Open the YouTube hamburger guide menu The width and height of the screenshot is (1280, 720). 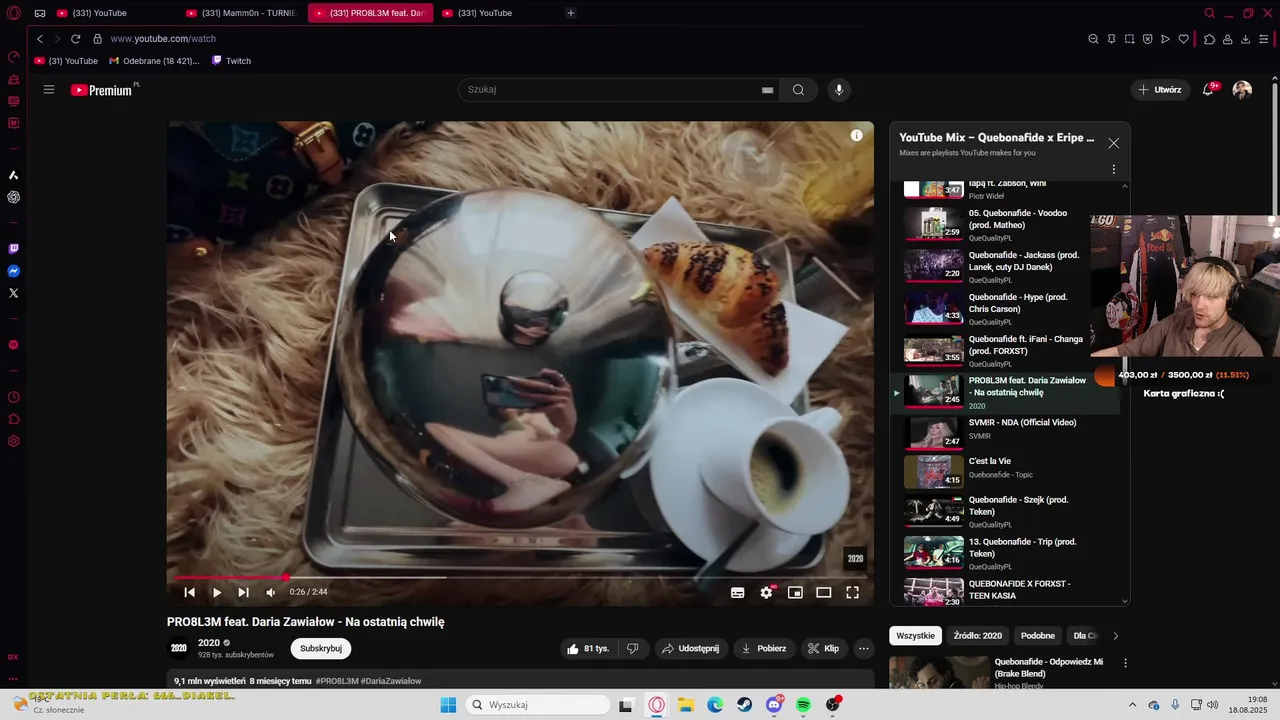click(48, 89)
